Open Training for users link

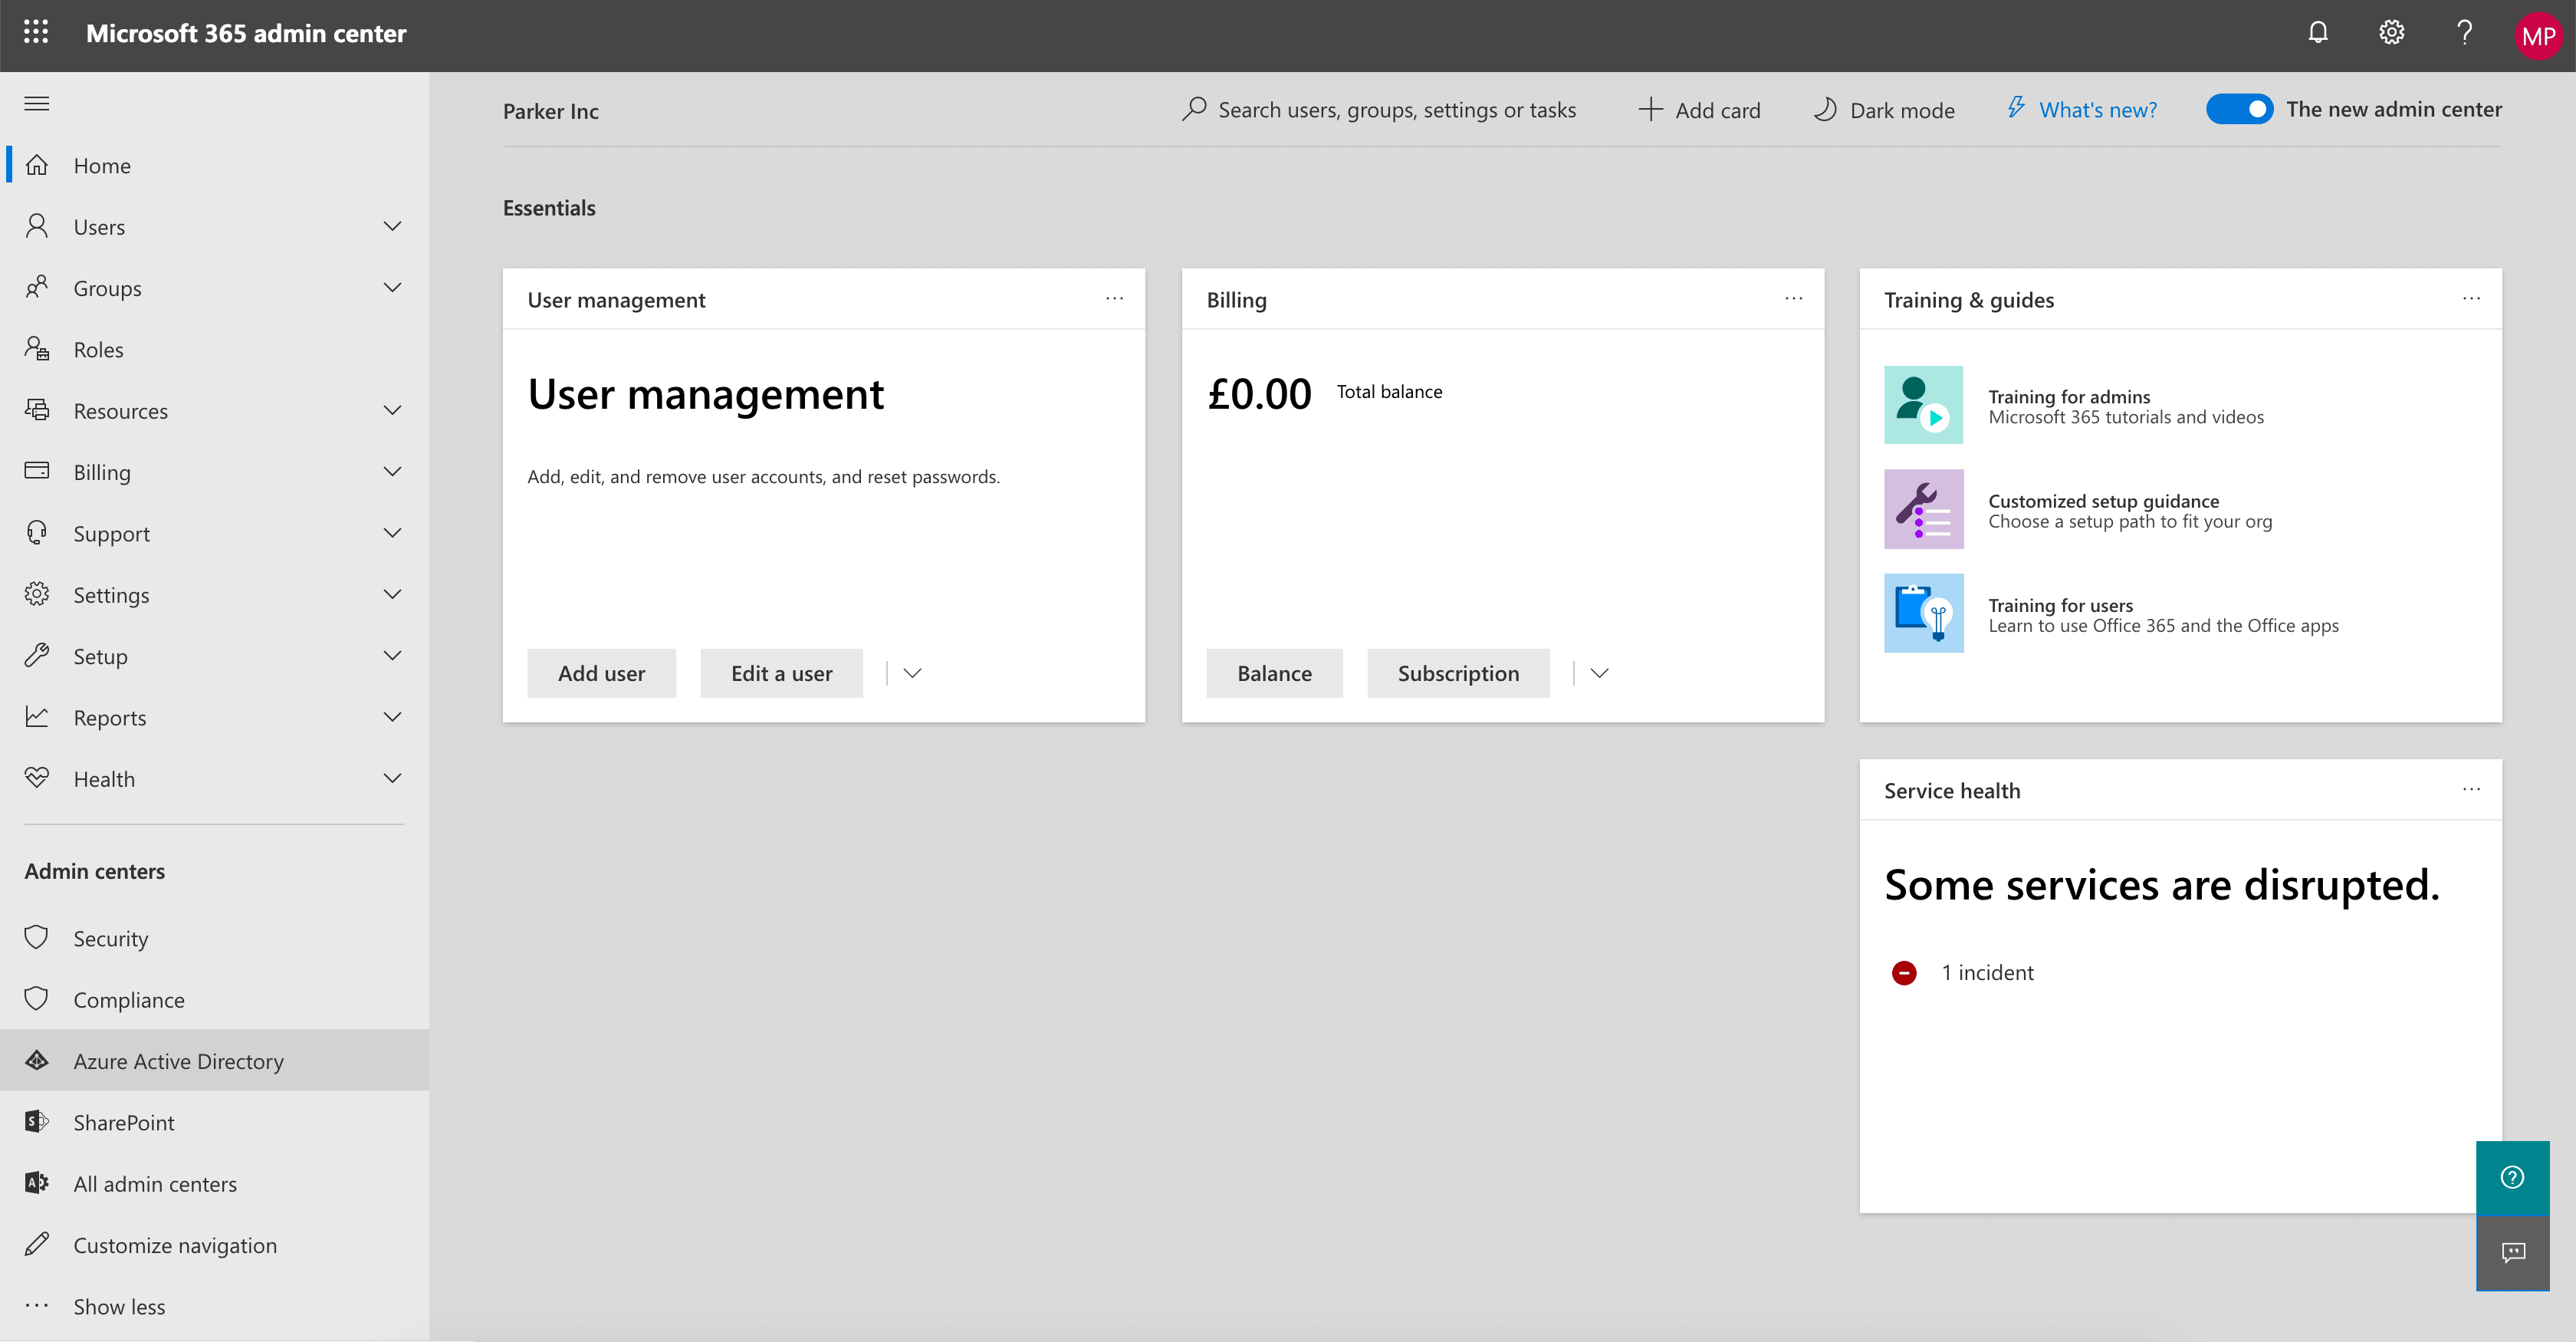point(2060,605)
